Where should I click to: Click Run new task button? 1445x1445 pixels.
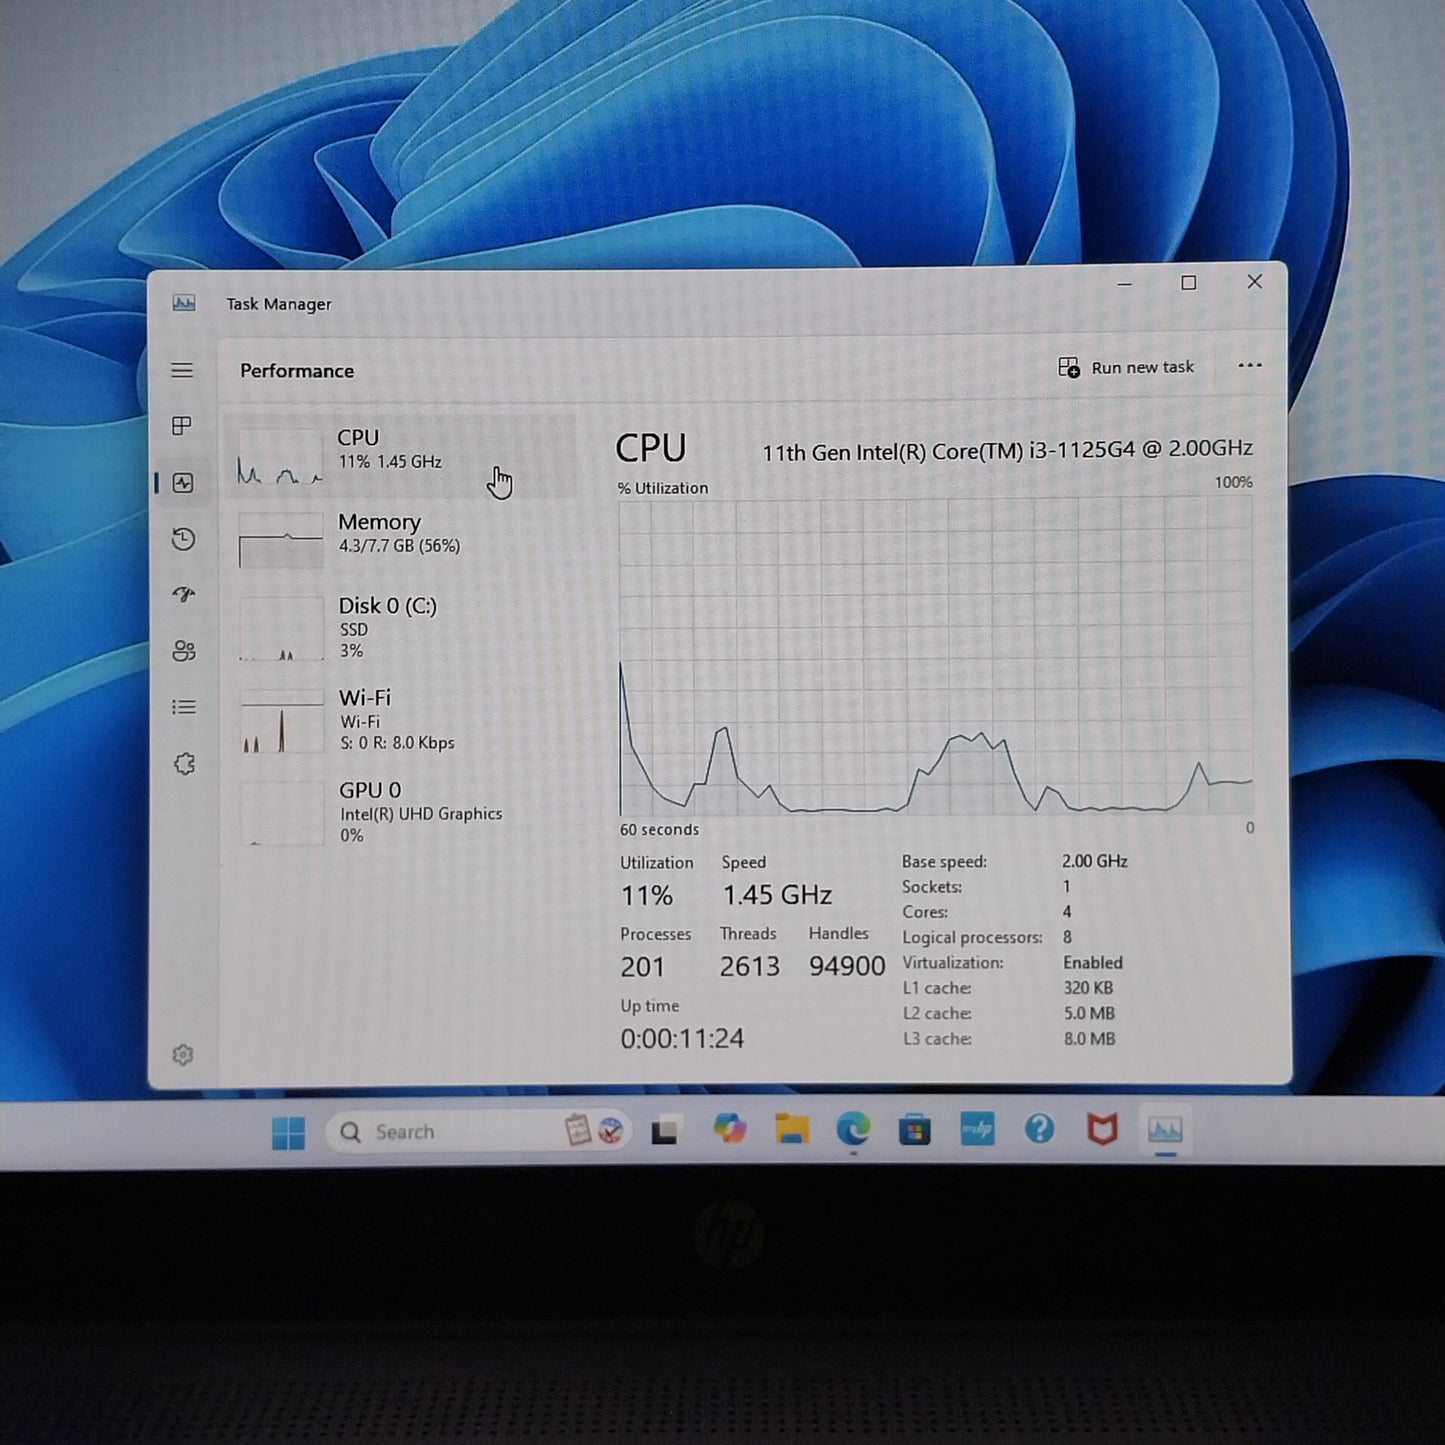pos(1126,367)
